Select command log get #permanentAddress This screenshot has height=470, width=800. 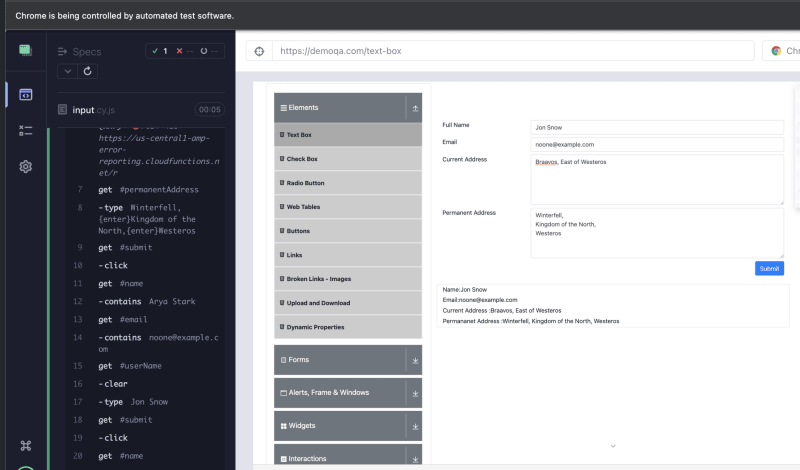[145, 190]
